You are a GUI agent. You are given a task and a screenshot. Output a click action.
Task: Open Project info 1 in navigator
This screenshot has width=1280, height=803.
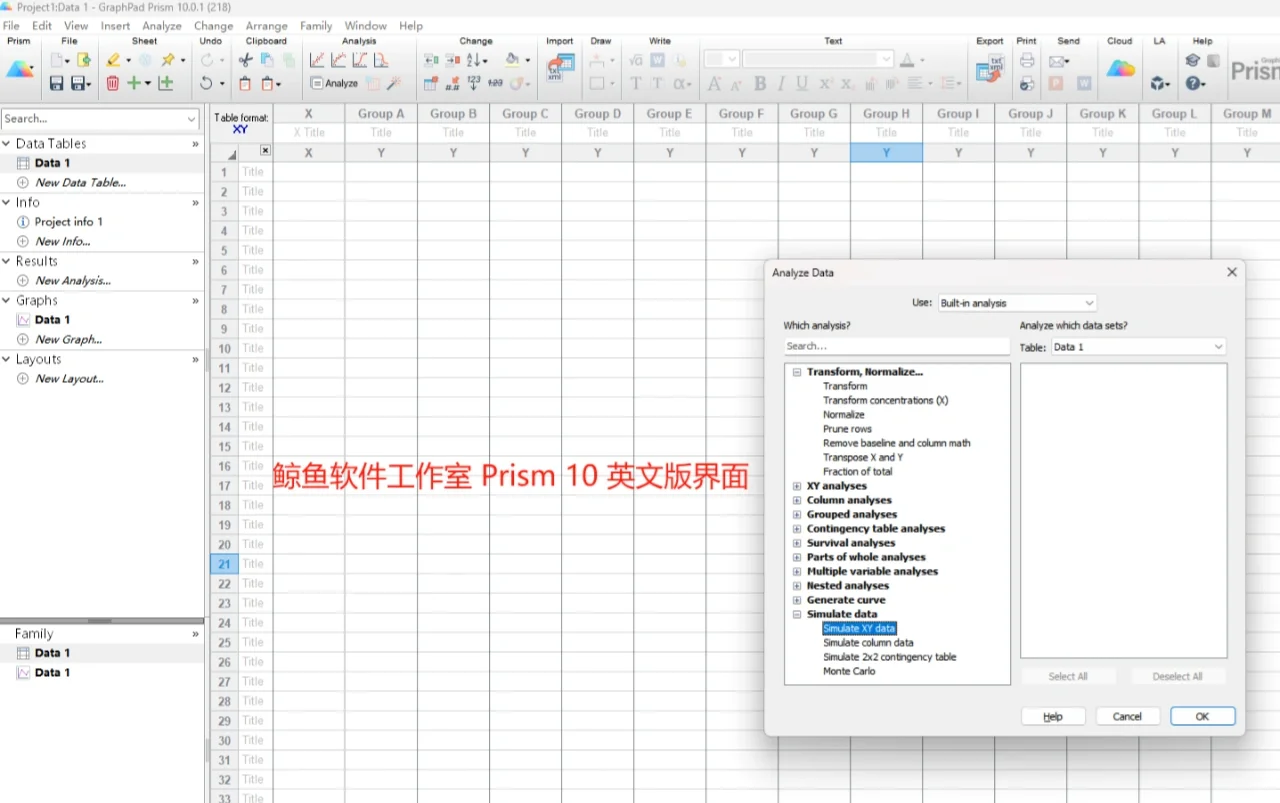(x=68, y=222)
